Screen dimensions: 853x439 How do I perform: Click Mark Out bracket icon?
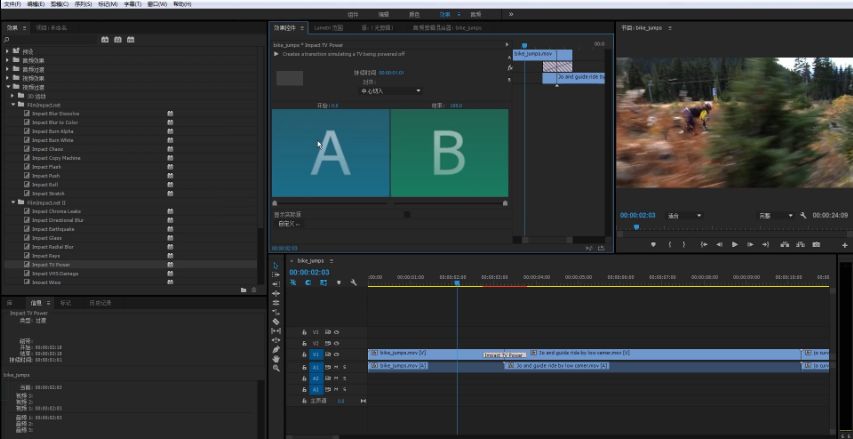[684, 245]
